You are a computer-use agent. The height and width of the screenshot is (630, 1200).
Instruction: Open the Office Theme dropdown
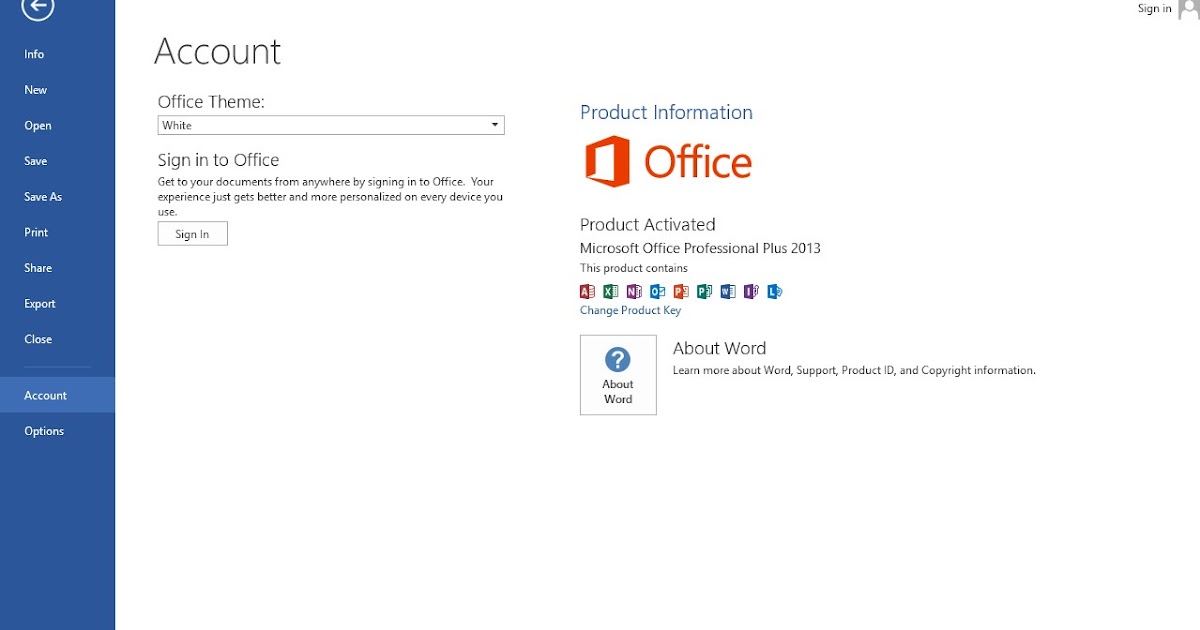pyautogui.click(x=331, y=125)
